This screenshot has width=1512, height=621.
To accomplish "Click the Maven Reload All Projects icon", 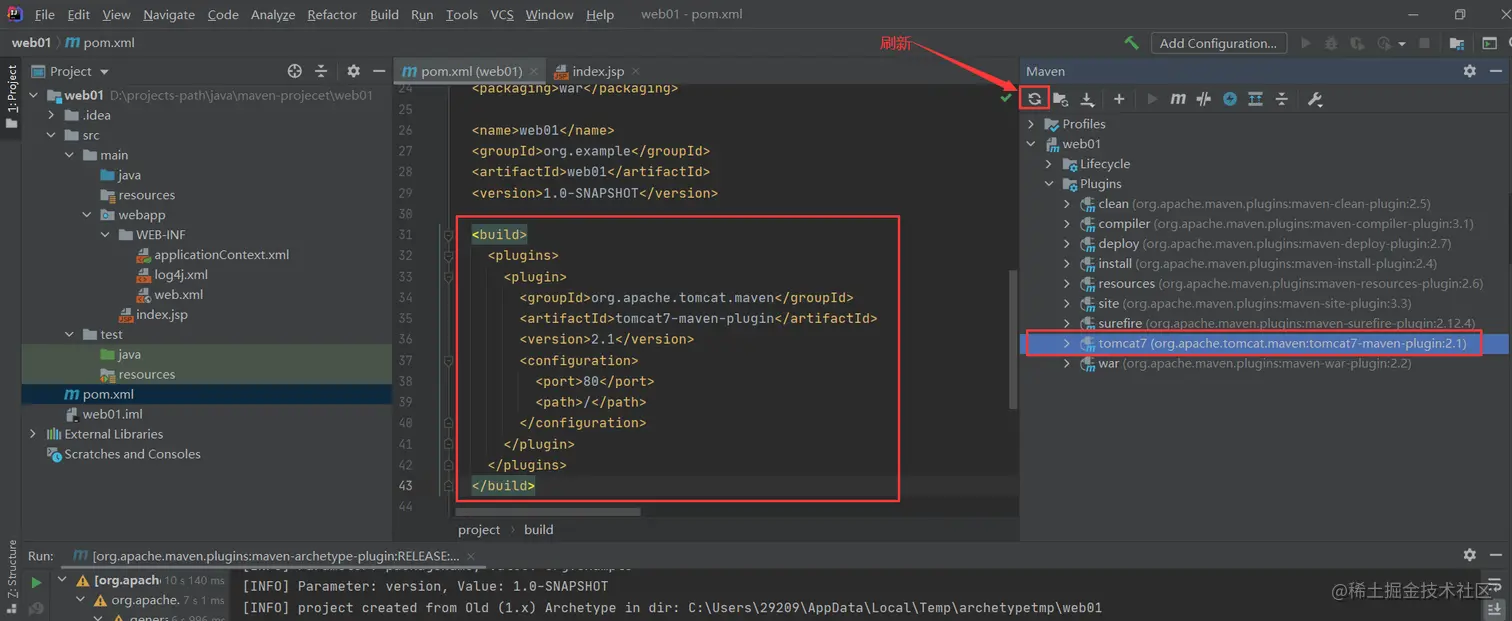I will click(1034, 99).
